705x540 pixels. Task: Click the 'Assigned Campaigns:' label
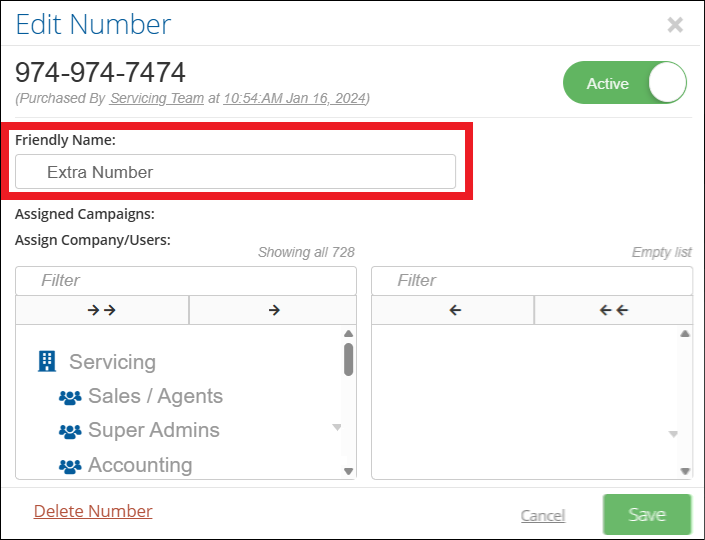(85, 214)
